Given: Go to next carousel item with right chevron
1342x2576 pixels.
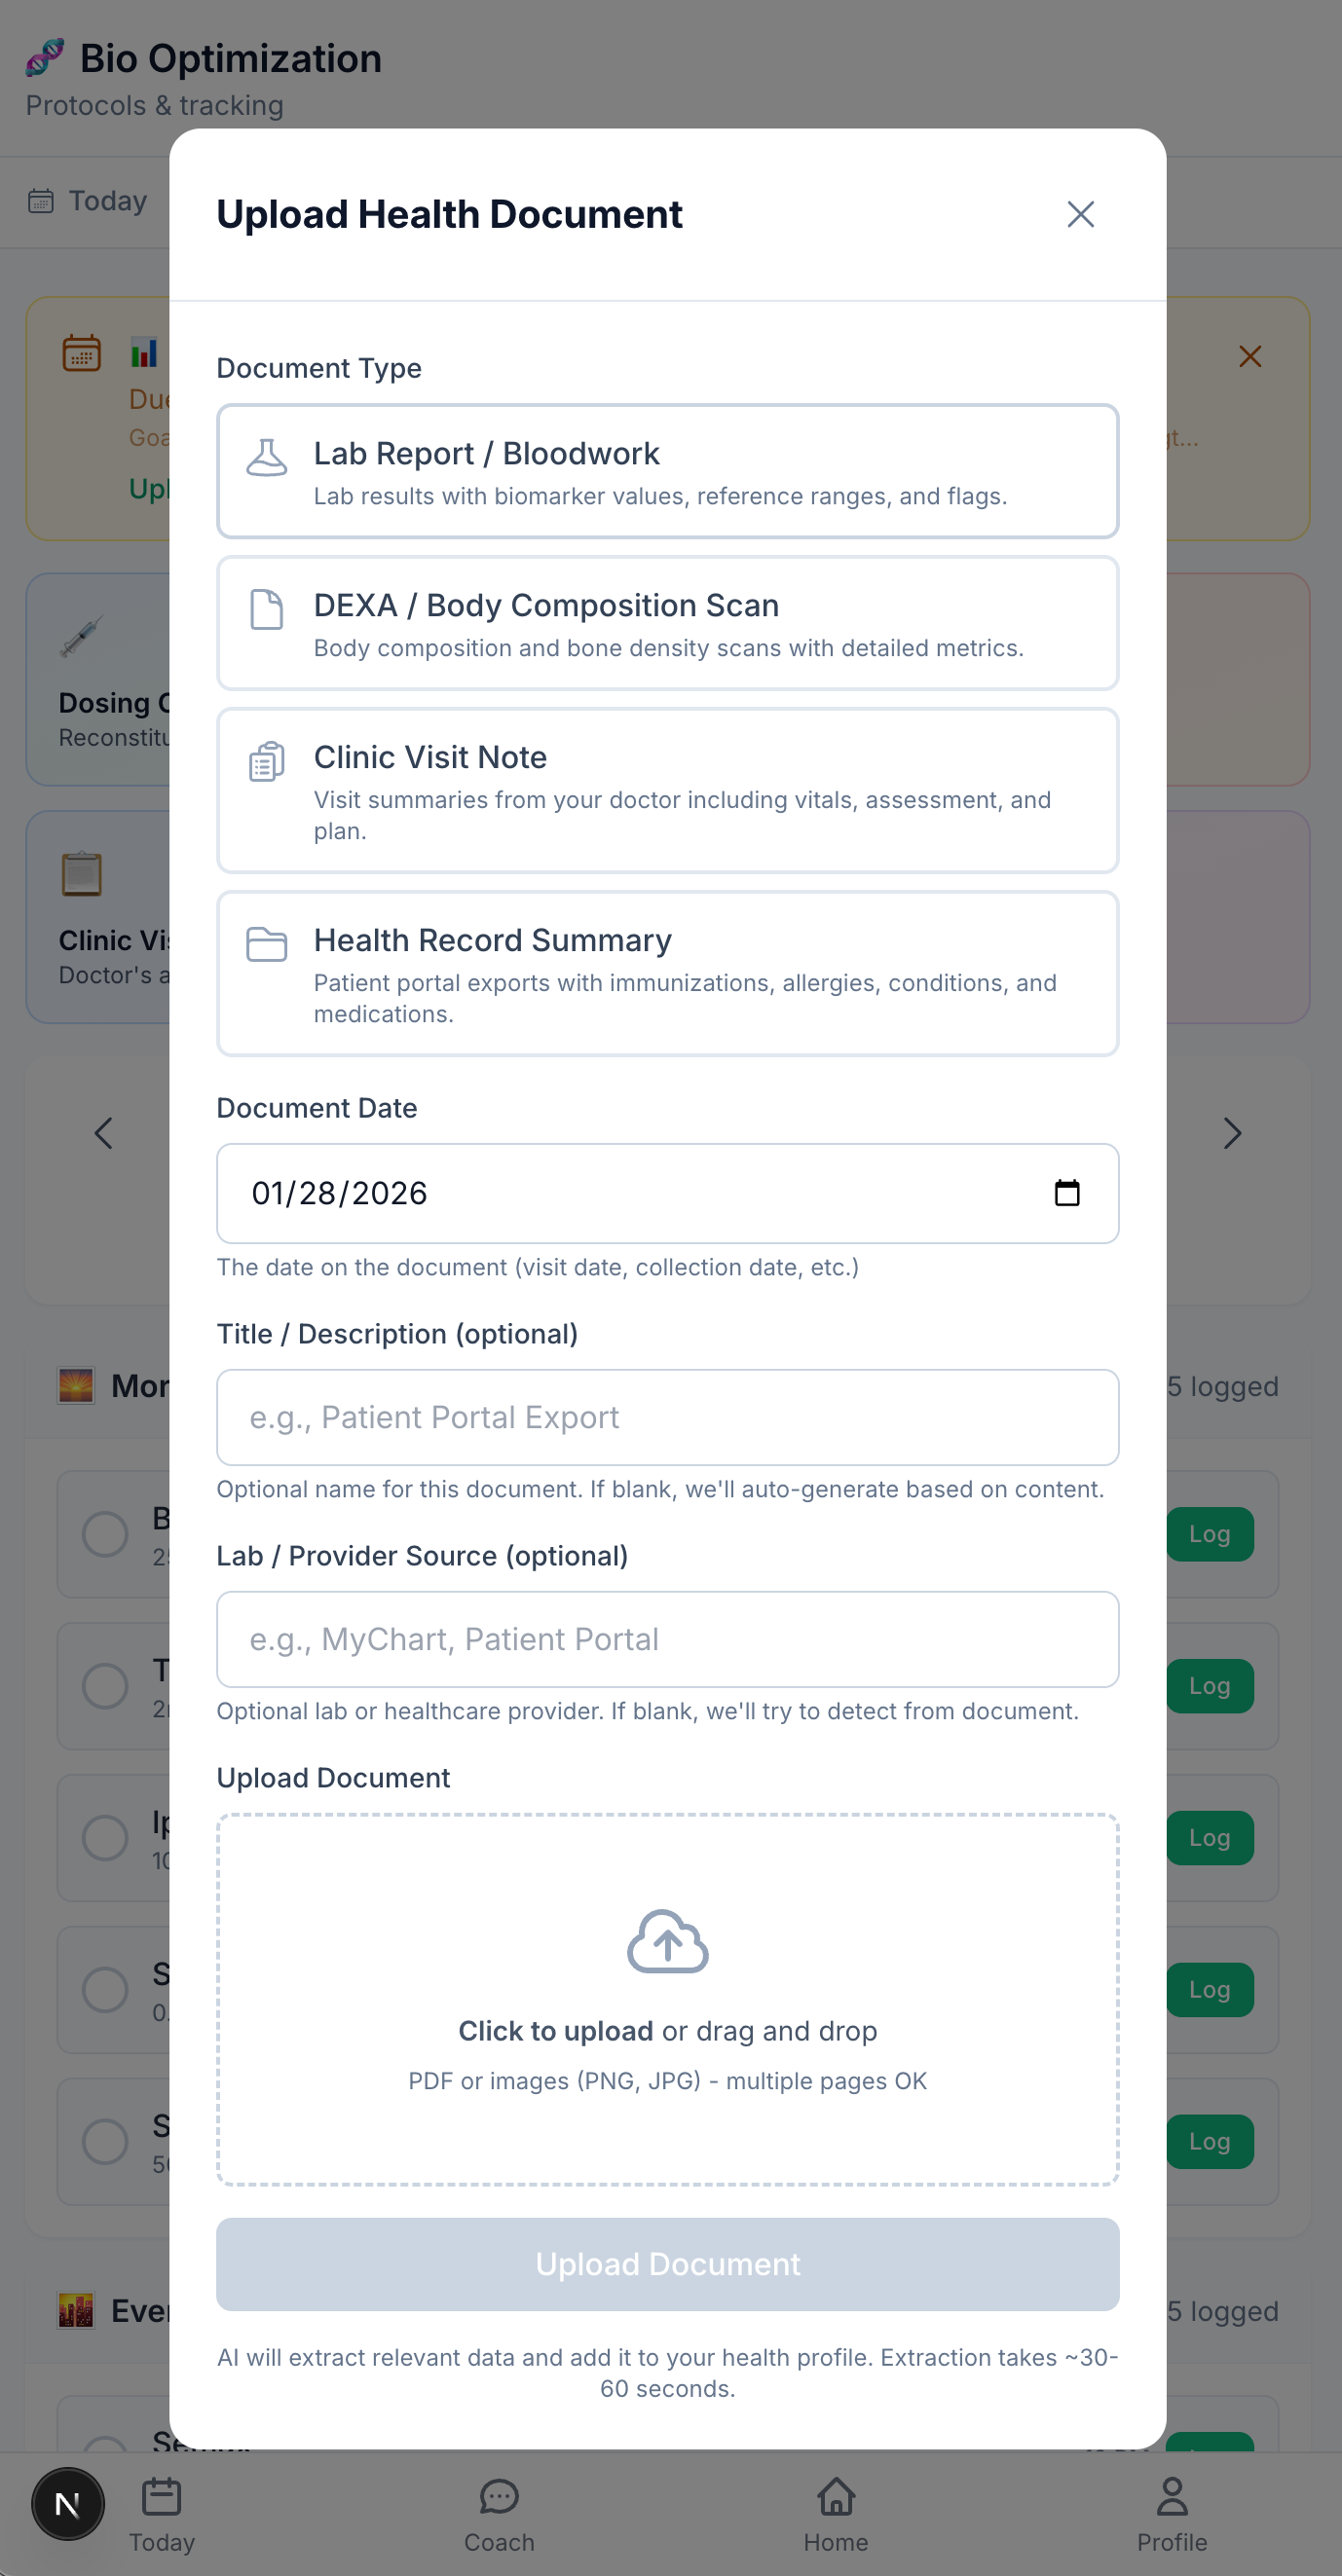Looking at the screenshot, I should tap(1232, 1133).
